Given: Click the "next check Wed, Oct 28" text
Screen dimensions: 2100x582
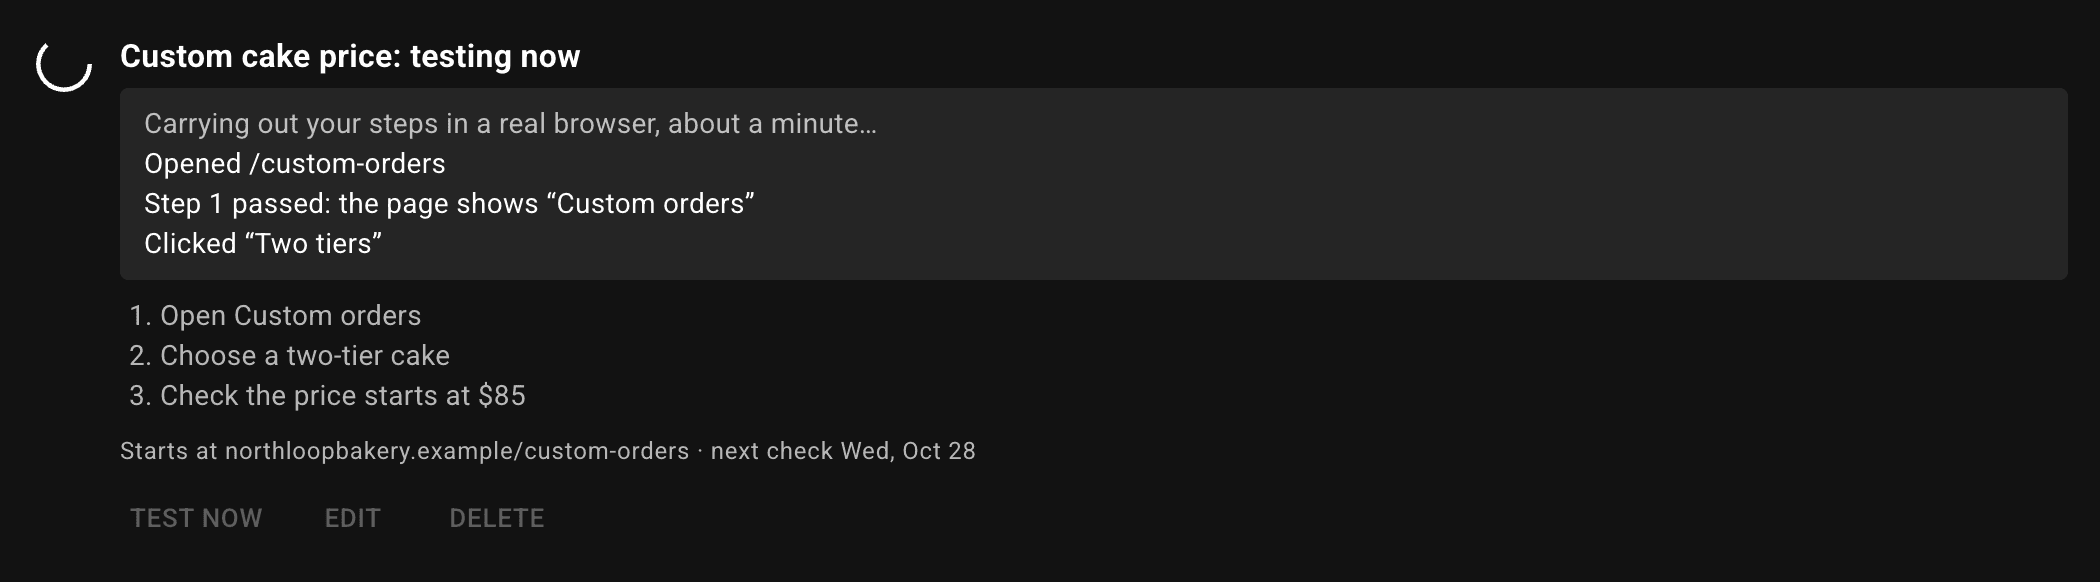Looking at the screenshot, I should pyautogui.click(x=843, y=451).
